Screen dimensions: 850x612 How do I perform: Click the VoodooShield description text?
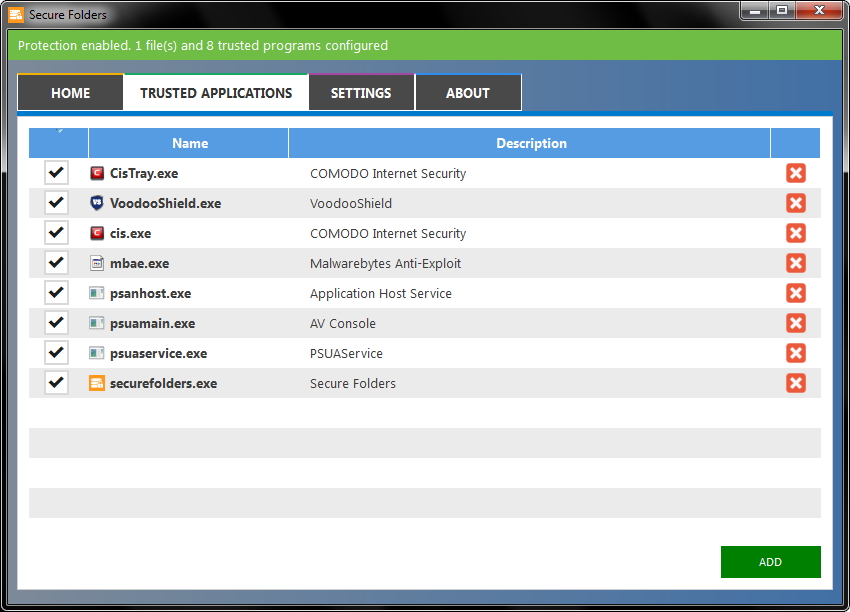[x=351, y=203]
